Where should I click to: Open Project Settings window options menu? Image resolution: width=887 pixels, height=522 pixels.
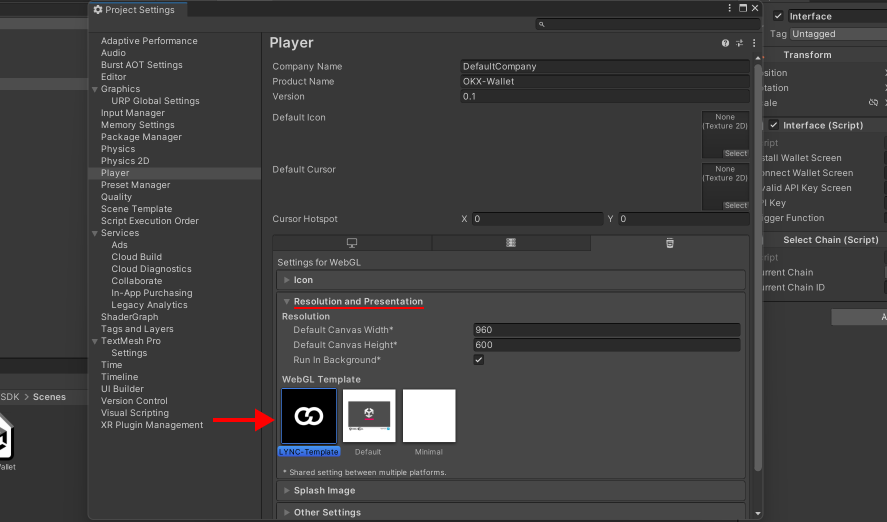[x=730, y=8]
